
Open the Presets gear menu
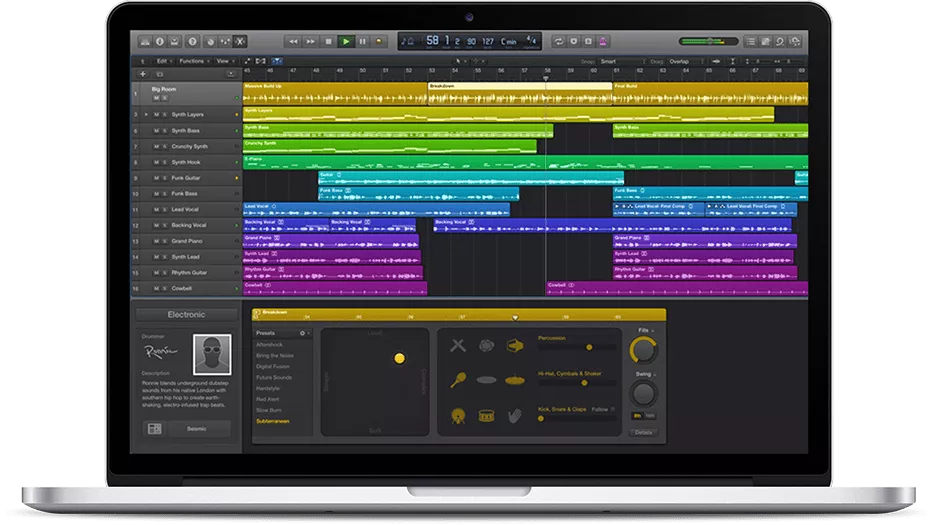click(303, 333)
